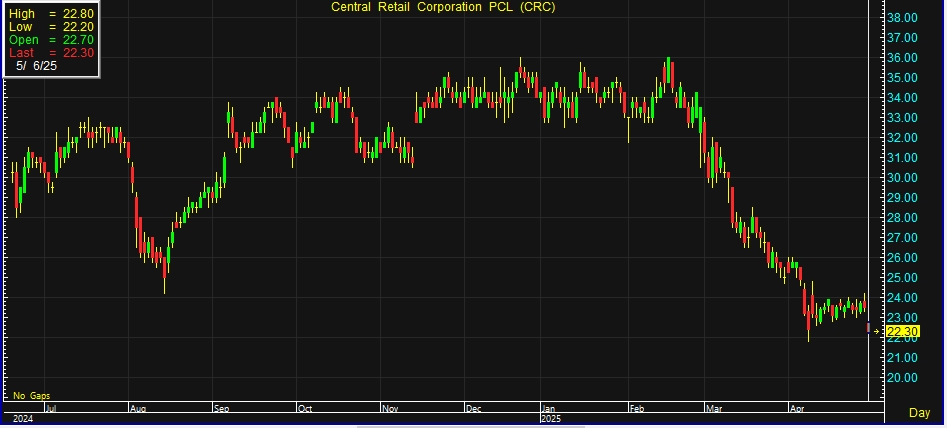Click the Last = 22.30 value
The height and width of the screenshot is (428, 947).
(78, 53)
